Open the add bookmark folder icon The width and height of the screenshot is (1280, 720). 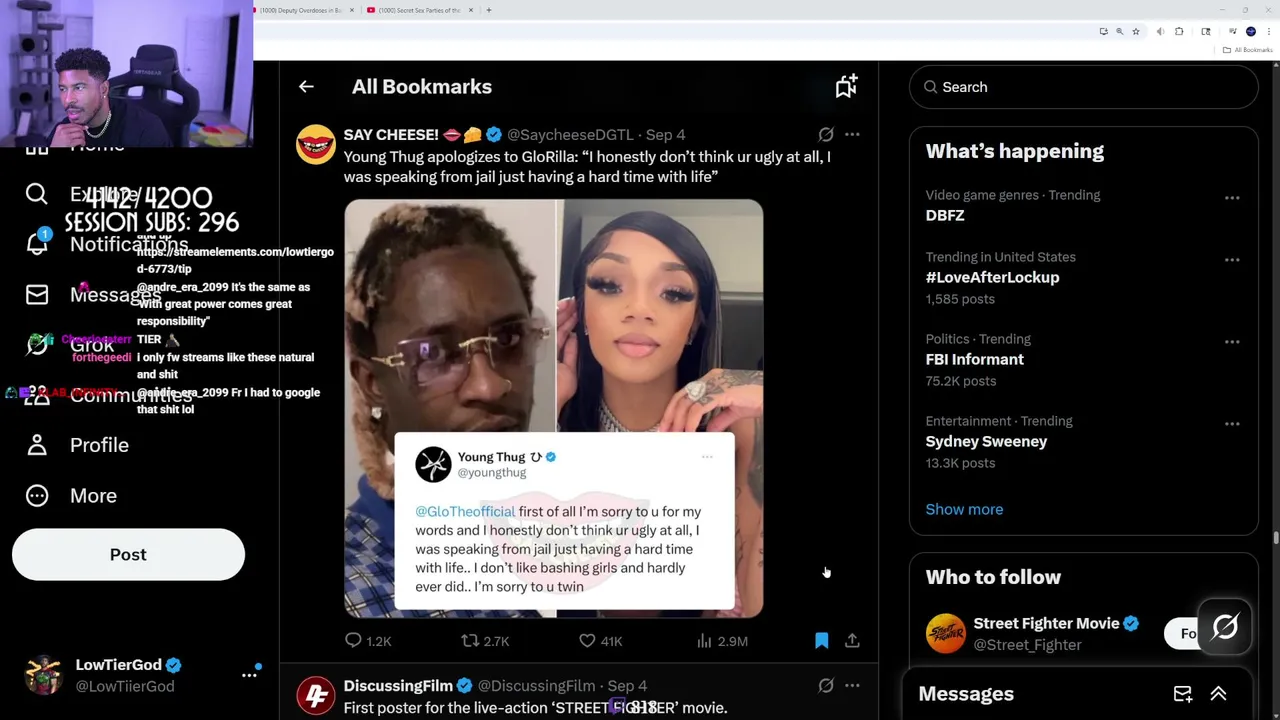pos(846,86)
